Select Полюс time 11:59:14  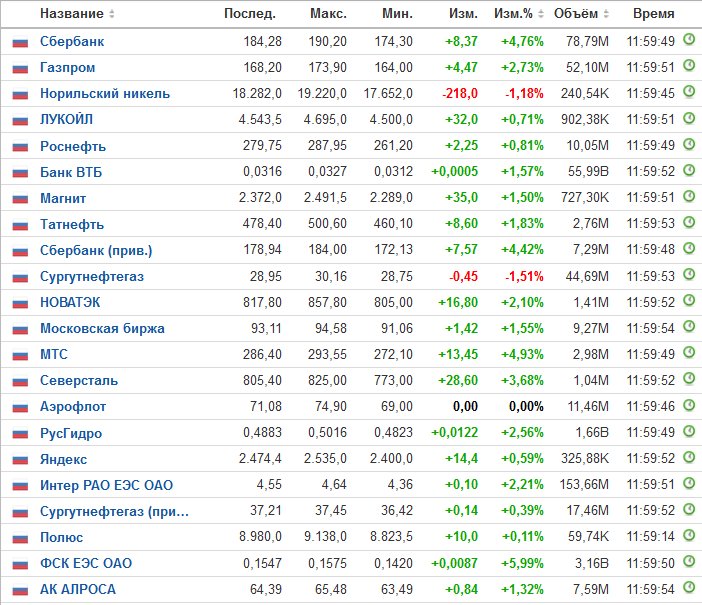(651, 537)
